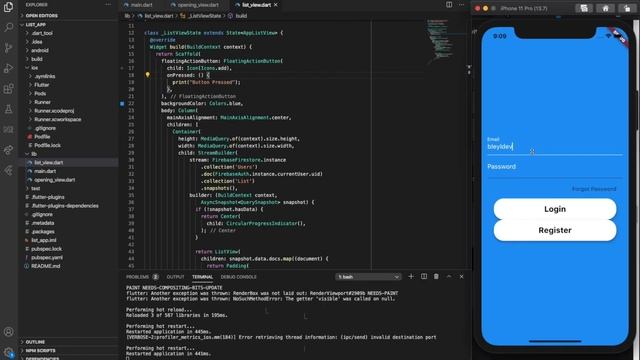The height and width of the screenshot is (360, 640).
Task: Open list_app.iml in the file tree
Action: click(44, 240)
